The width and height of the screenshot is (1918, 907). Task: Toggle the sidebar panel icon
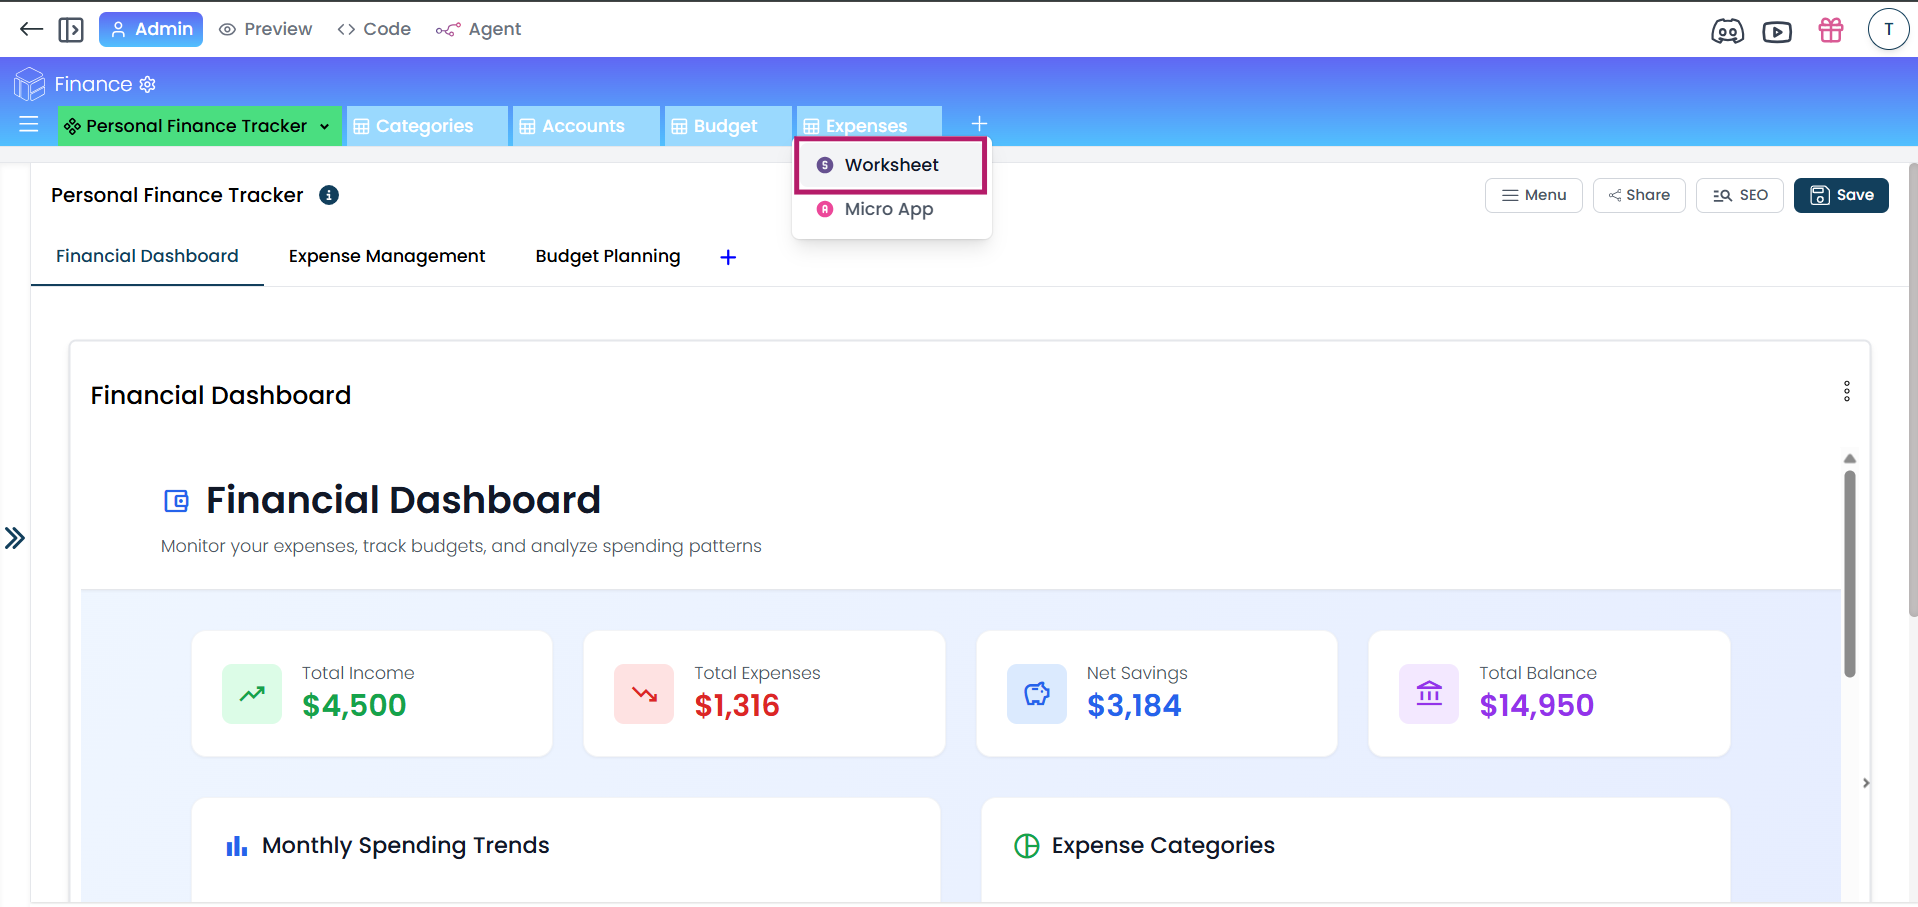71,29
